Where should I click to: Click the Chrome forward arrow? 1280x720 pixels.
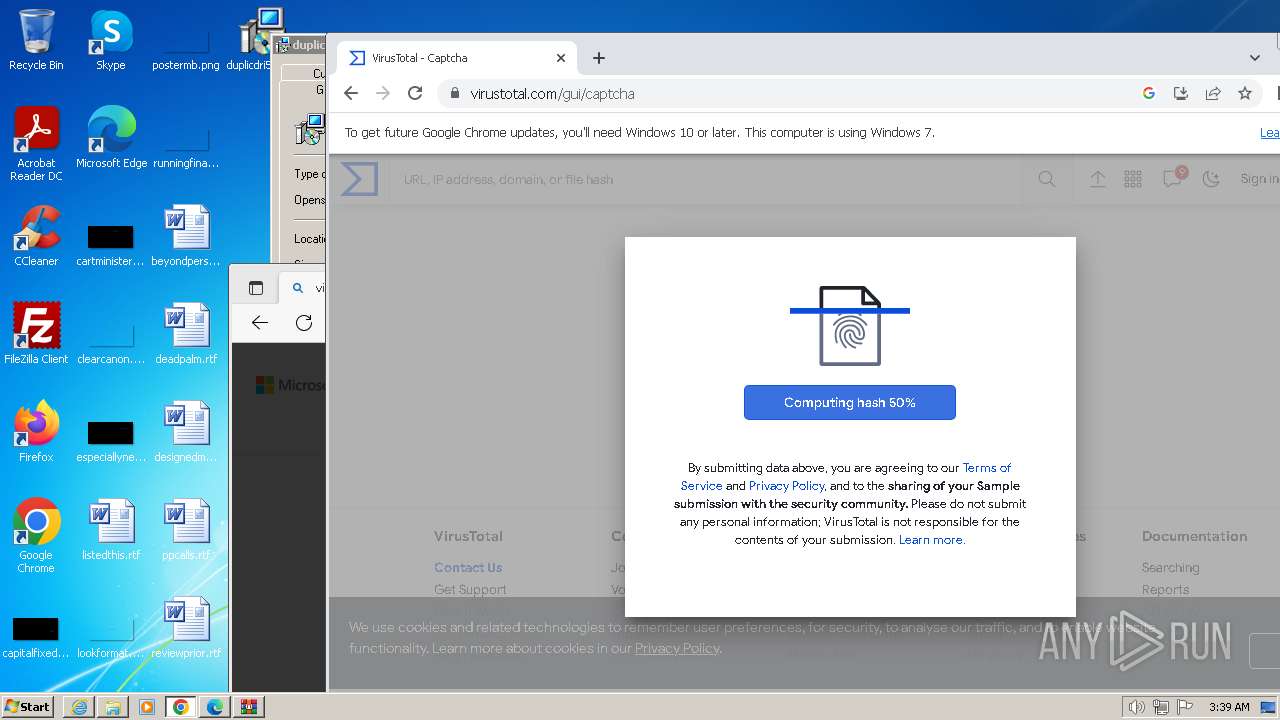click(382, 93)
